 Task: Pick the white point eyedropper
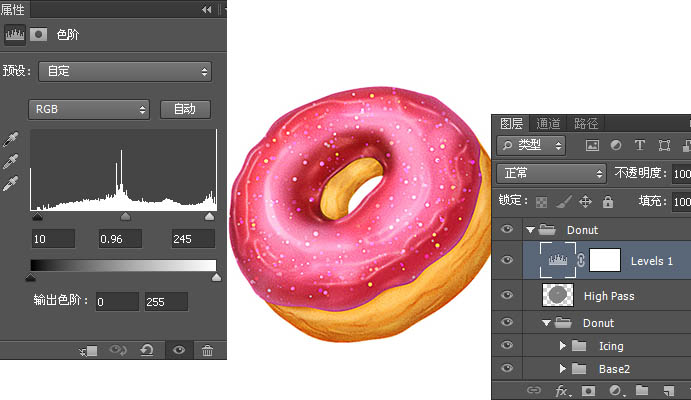pyautogui.click(x=11, y=184)
